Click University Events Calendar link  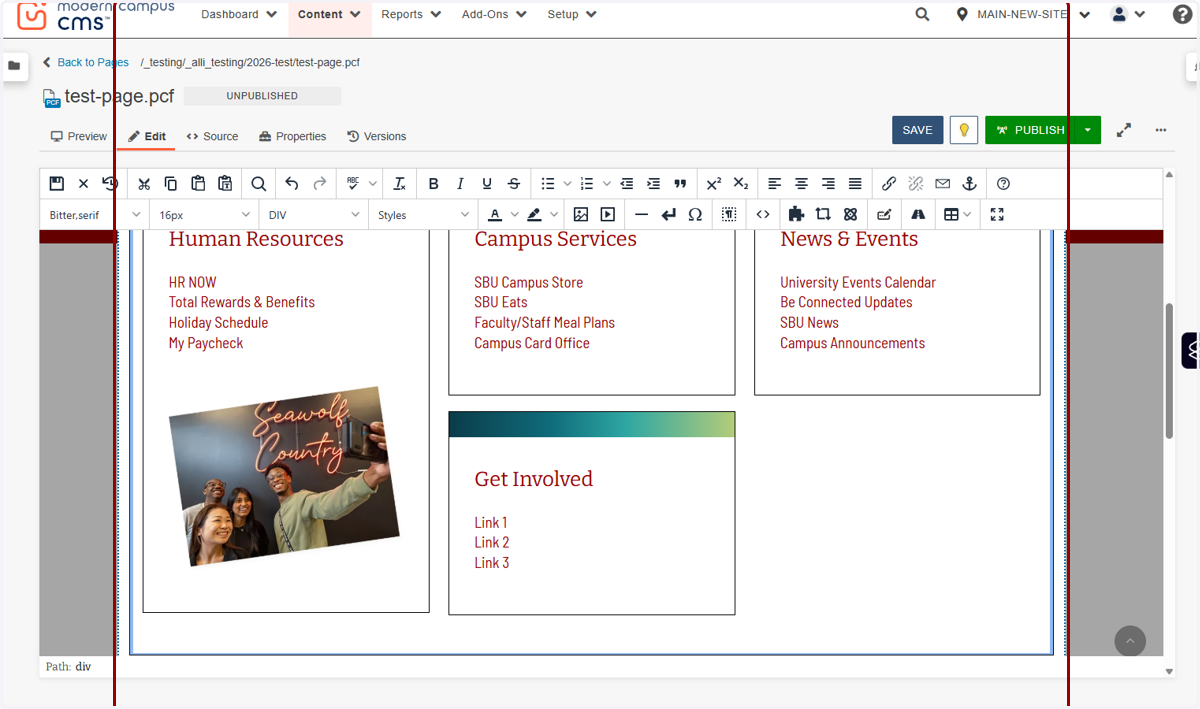click(858, 282)
